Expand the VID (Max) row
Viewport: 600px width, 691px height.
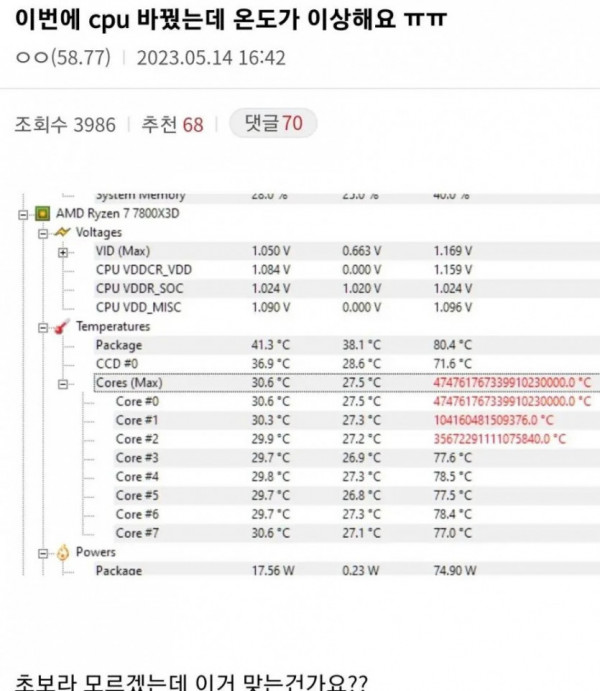tap(63, 253)
